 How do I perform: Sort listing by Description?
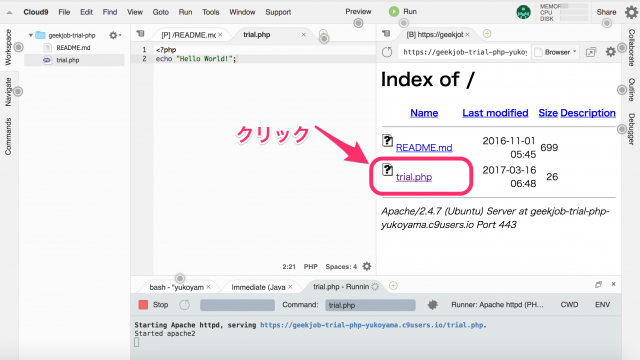click(x=588, y=113)
